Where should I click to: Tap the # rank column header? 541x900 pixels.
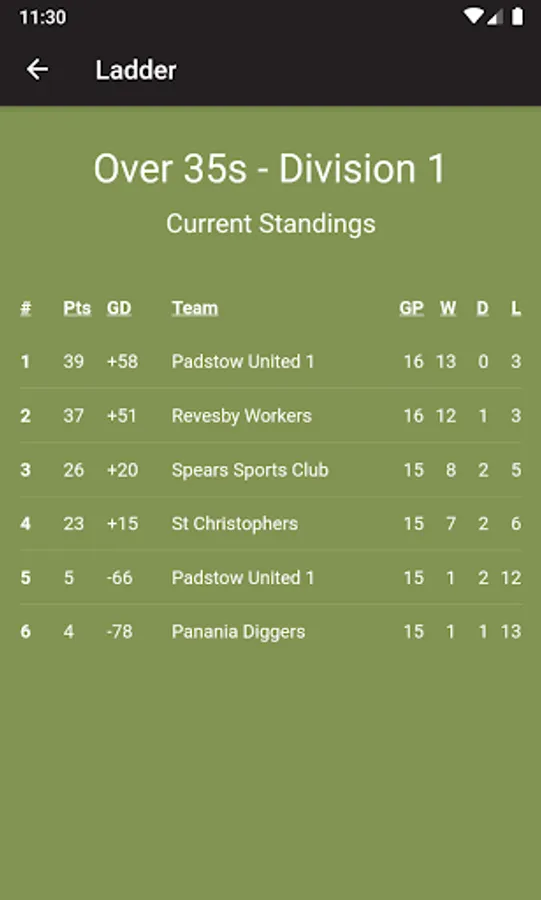pyautogui.click(x=25, y=308)
